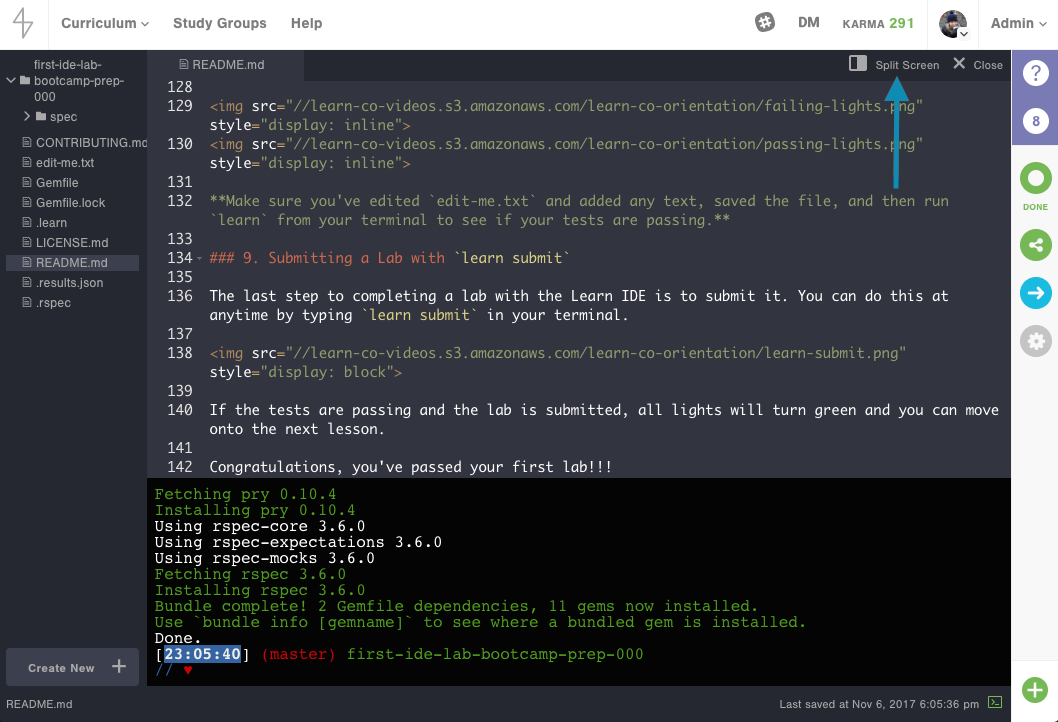
Task: Click the green plus icon bottom right
Action: point(1035,690)
